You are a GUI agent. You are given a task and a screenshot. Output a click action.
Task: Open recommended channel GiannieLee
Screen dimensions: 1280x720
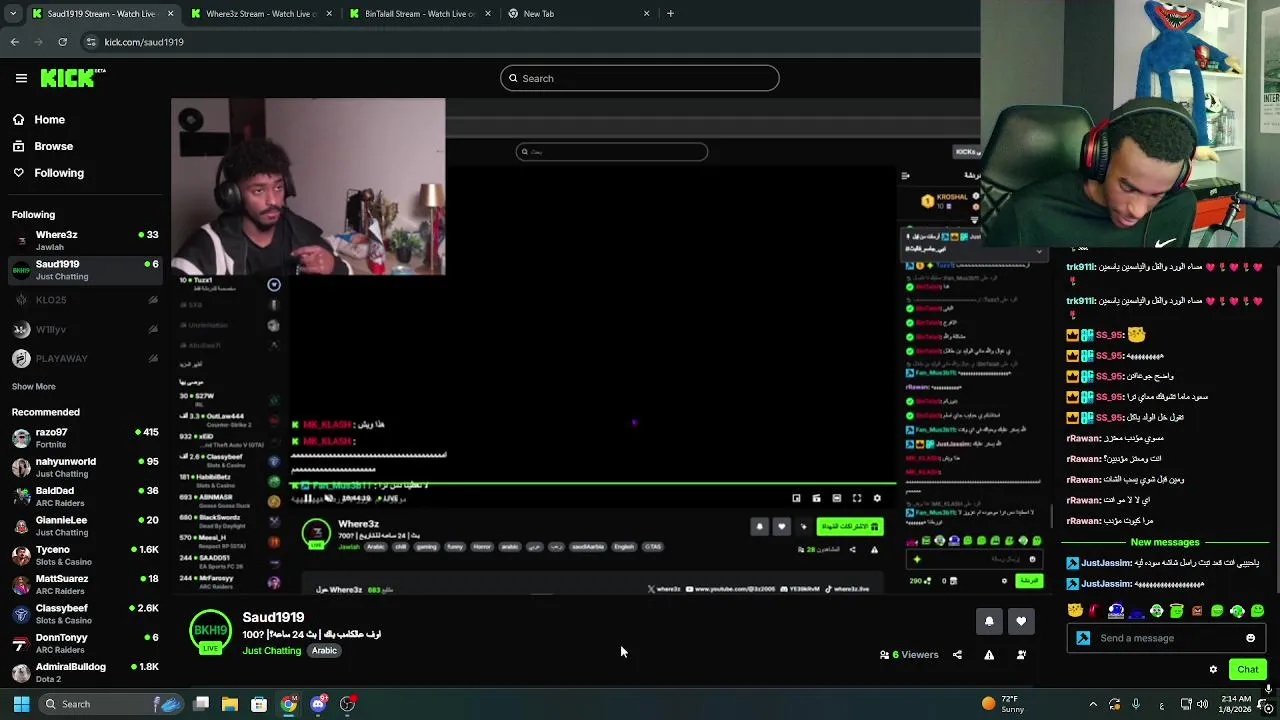click(x=85, y=526)
